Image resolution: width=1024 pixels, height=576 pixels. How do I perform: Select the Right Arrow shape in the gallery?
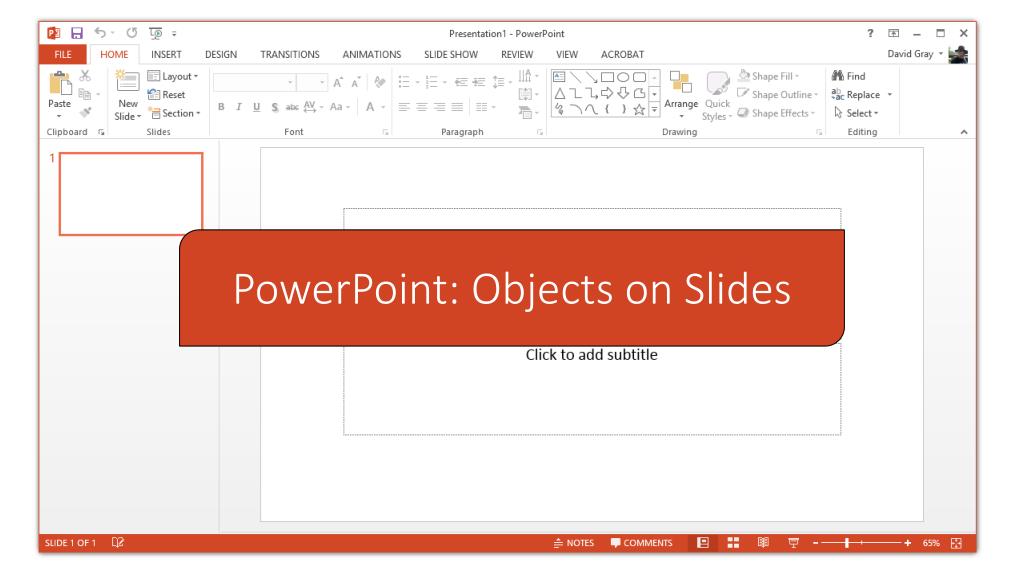607,93
